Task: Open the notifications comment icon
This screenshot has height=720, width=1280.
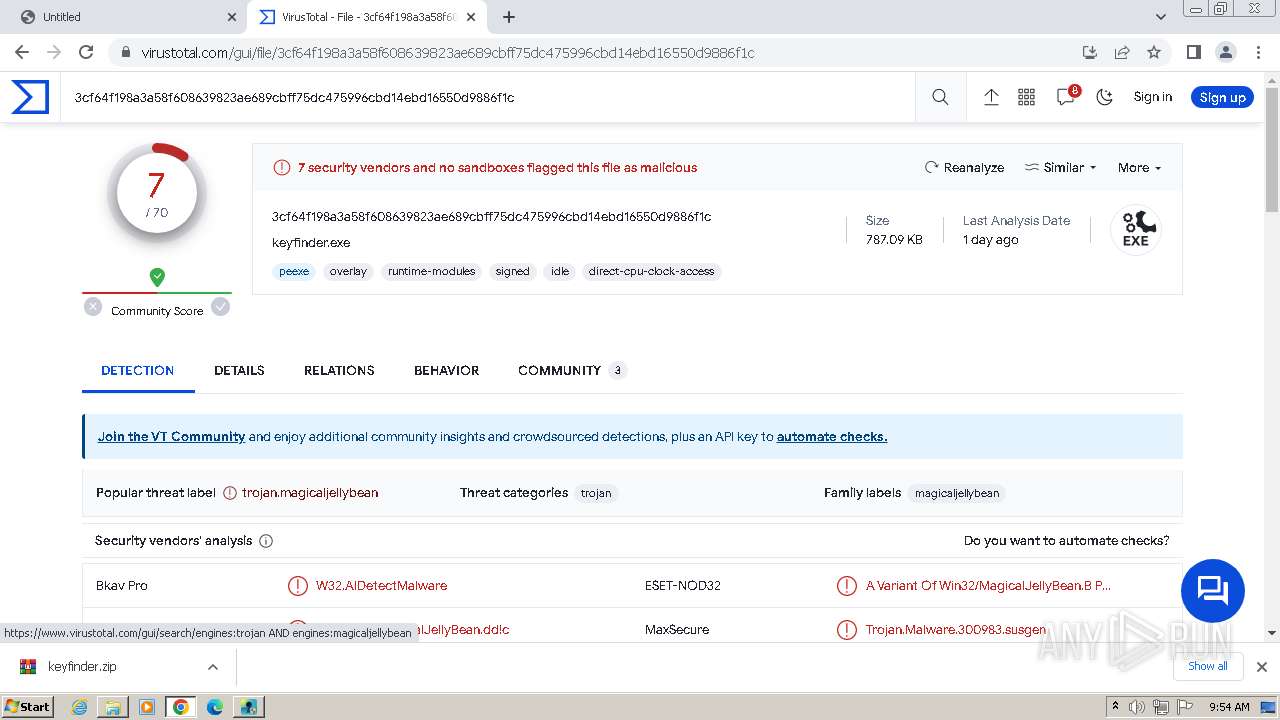Action: click(x=1066, y=97)
